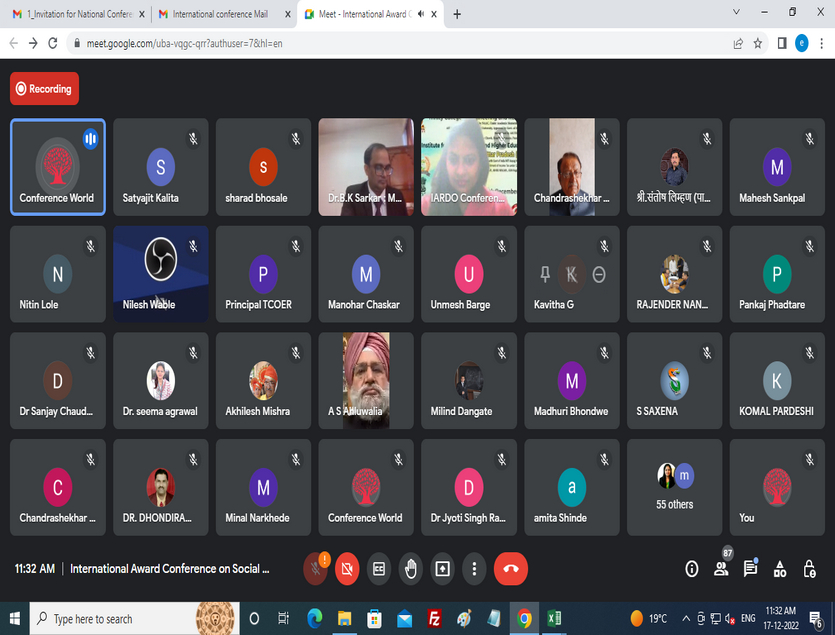Open Task View in taskbar
The image size is (835, 635).
283,618
